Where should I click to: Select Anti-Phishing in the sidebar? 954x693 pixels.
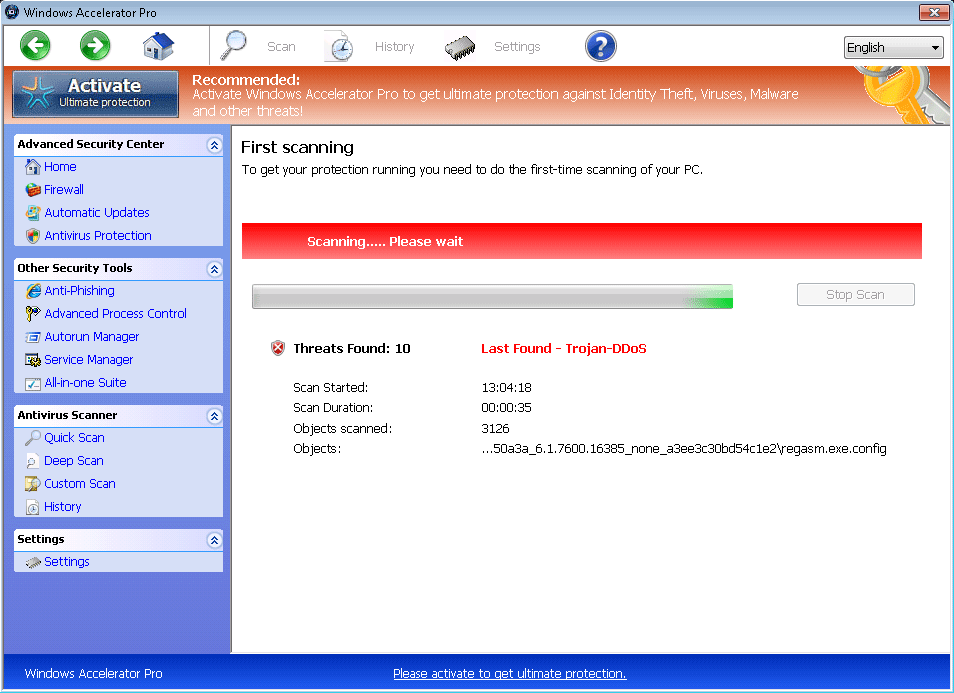tap(79, 291)
